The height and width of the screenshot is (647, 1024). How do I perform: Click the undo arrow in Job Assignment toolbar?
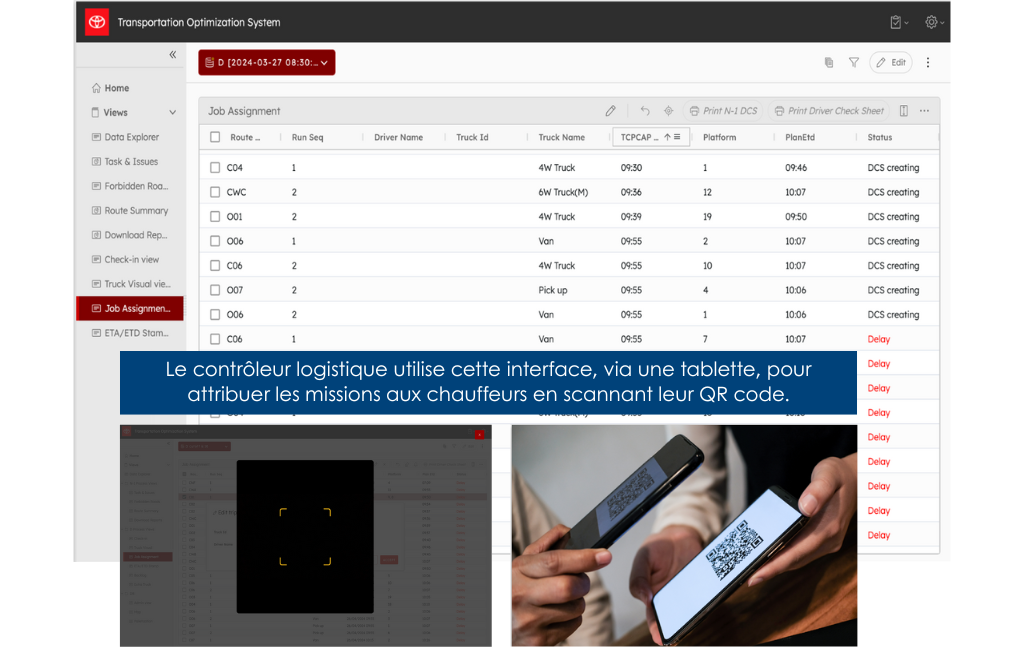click(x=645, y=111)
